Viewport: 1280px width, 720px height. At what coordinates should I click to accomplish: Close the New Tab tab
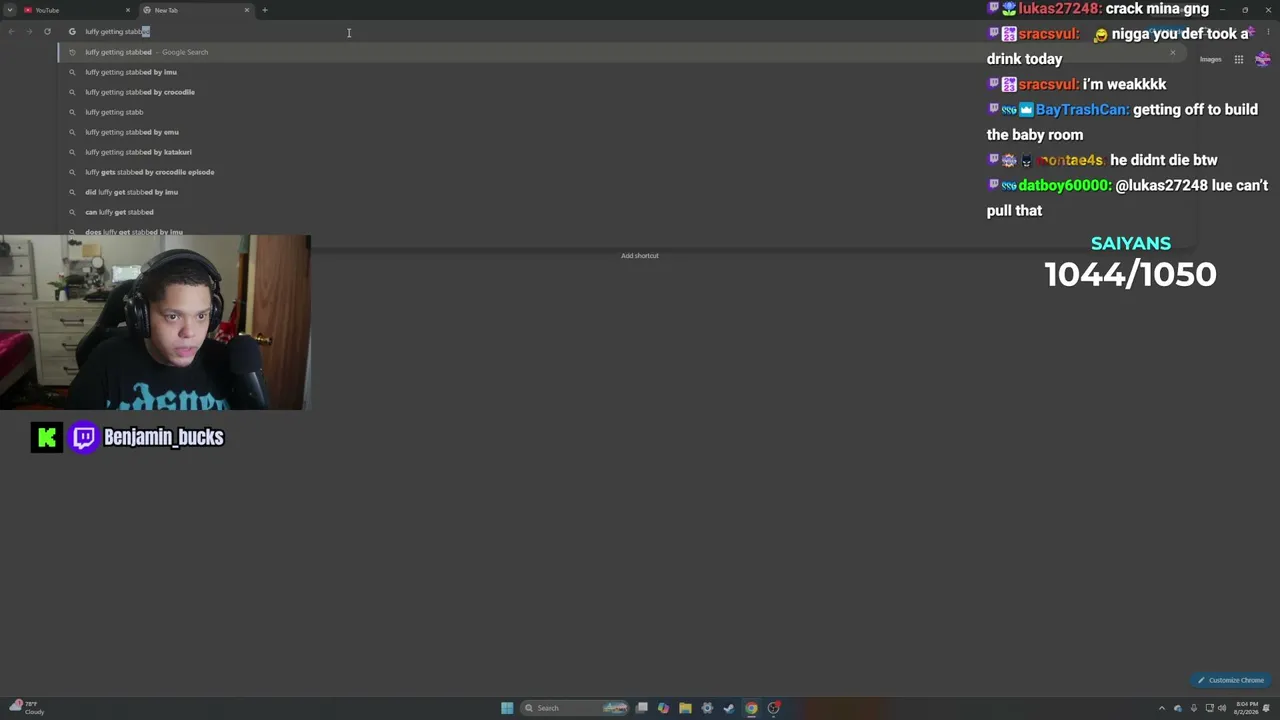[x=247, y=10]
